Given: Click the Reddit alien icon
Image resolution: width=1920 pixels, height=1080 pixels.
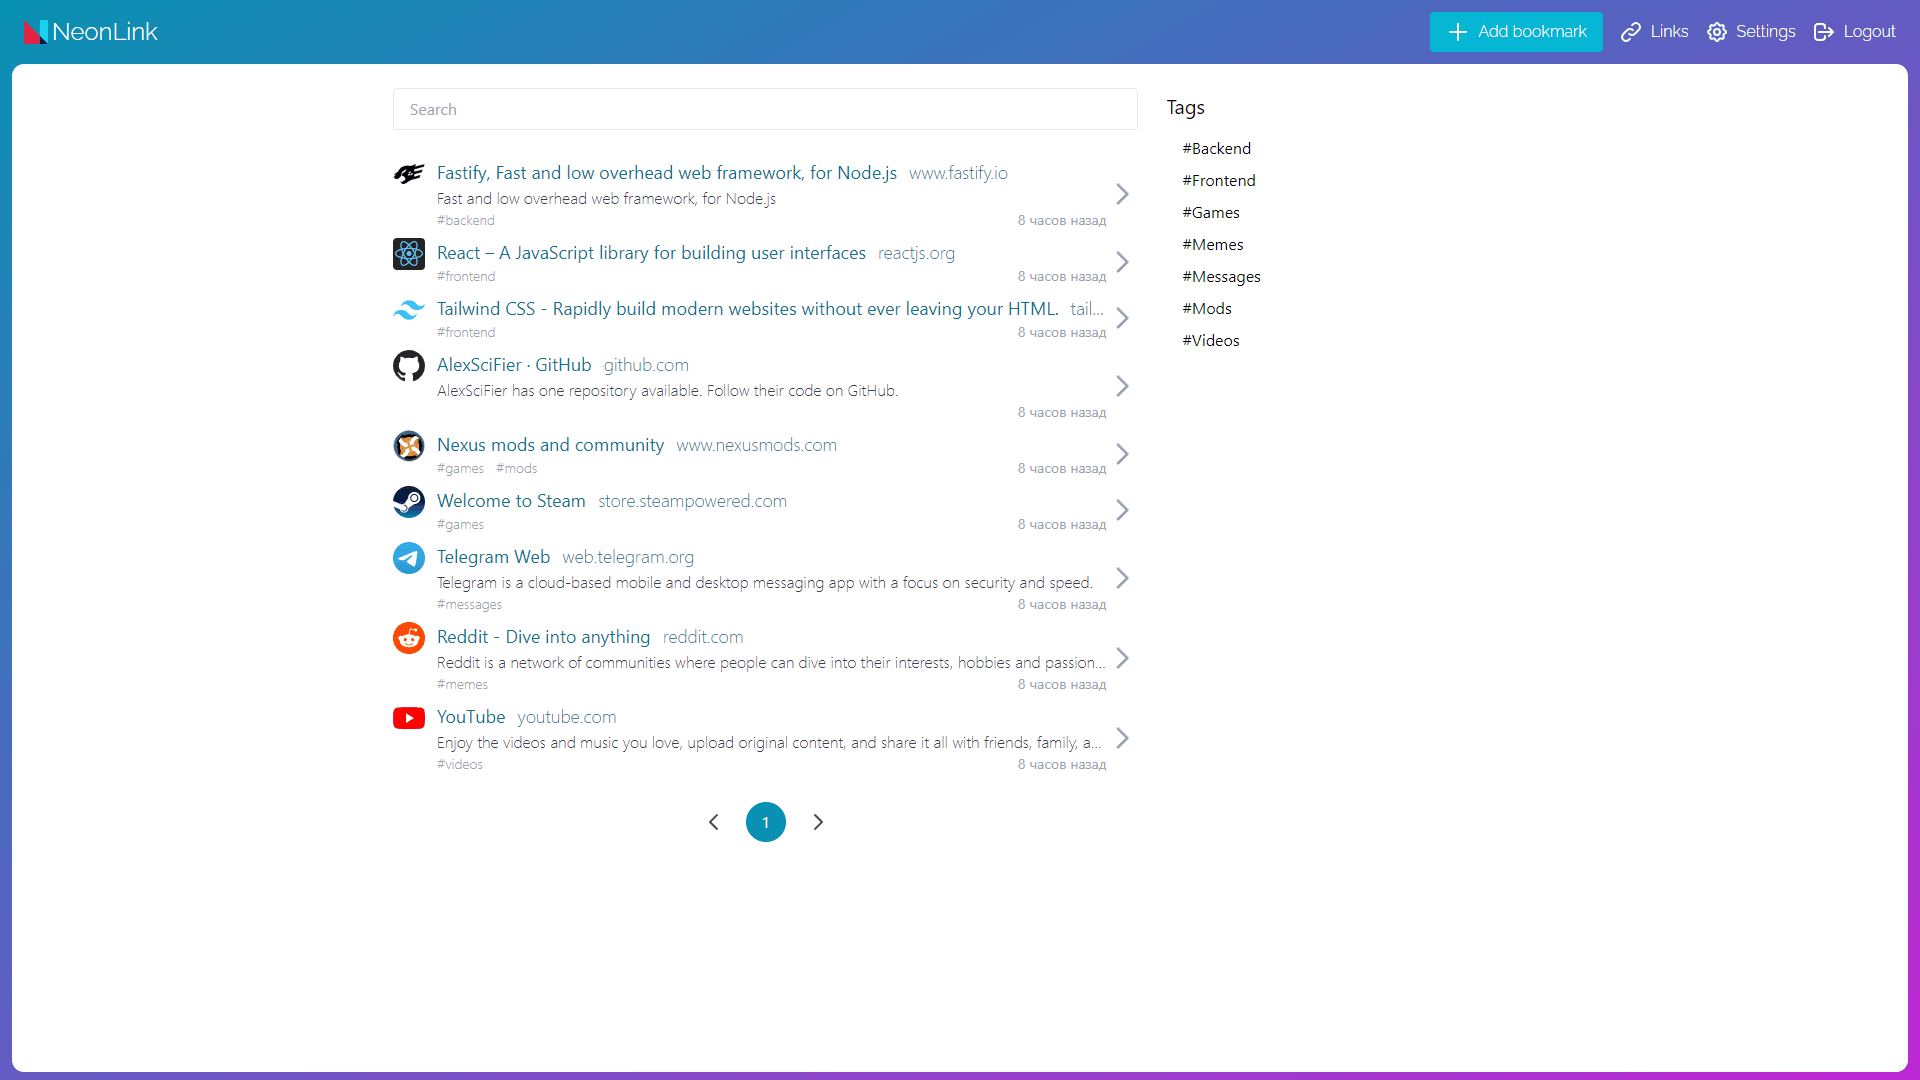Looking at the screenshot, I should pos(408,638).
